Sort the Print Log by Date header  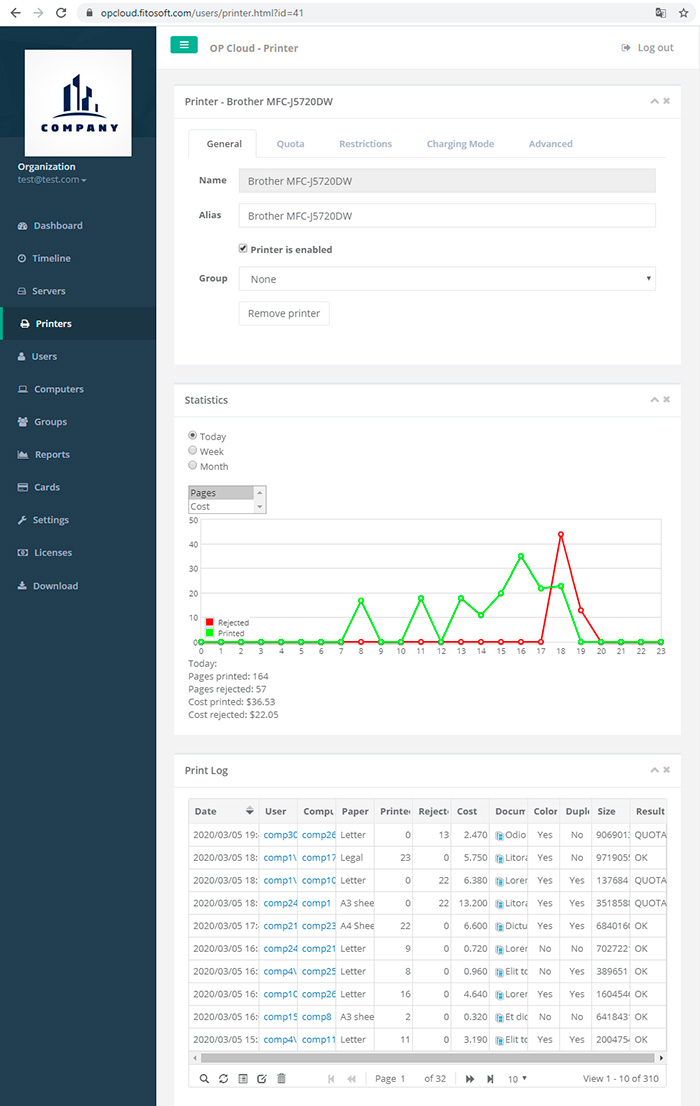pos(224,811)
